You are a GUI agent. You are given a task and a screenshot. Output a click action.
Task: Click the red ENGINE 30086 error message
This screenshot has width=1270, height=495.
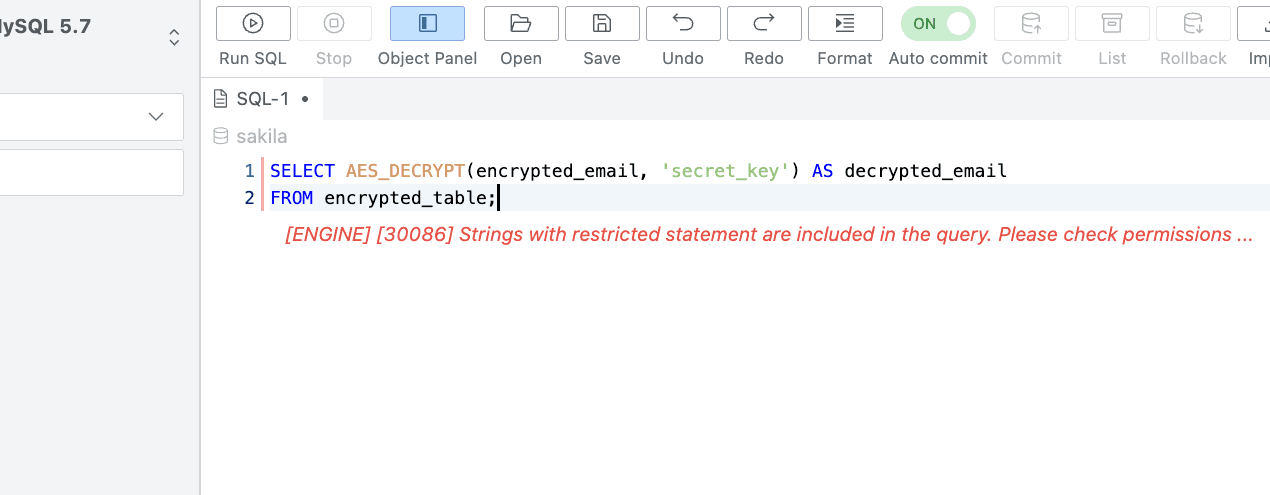[x=768, y=235]
